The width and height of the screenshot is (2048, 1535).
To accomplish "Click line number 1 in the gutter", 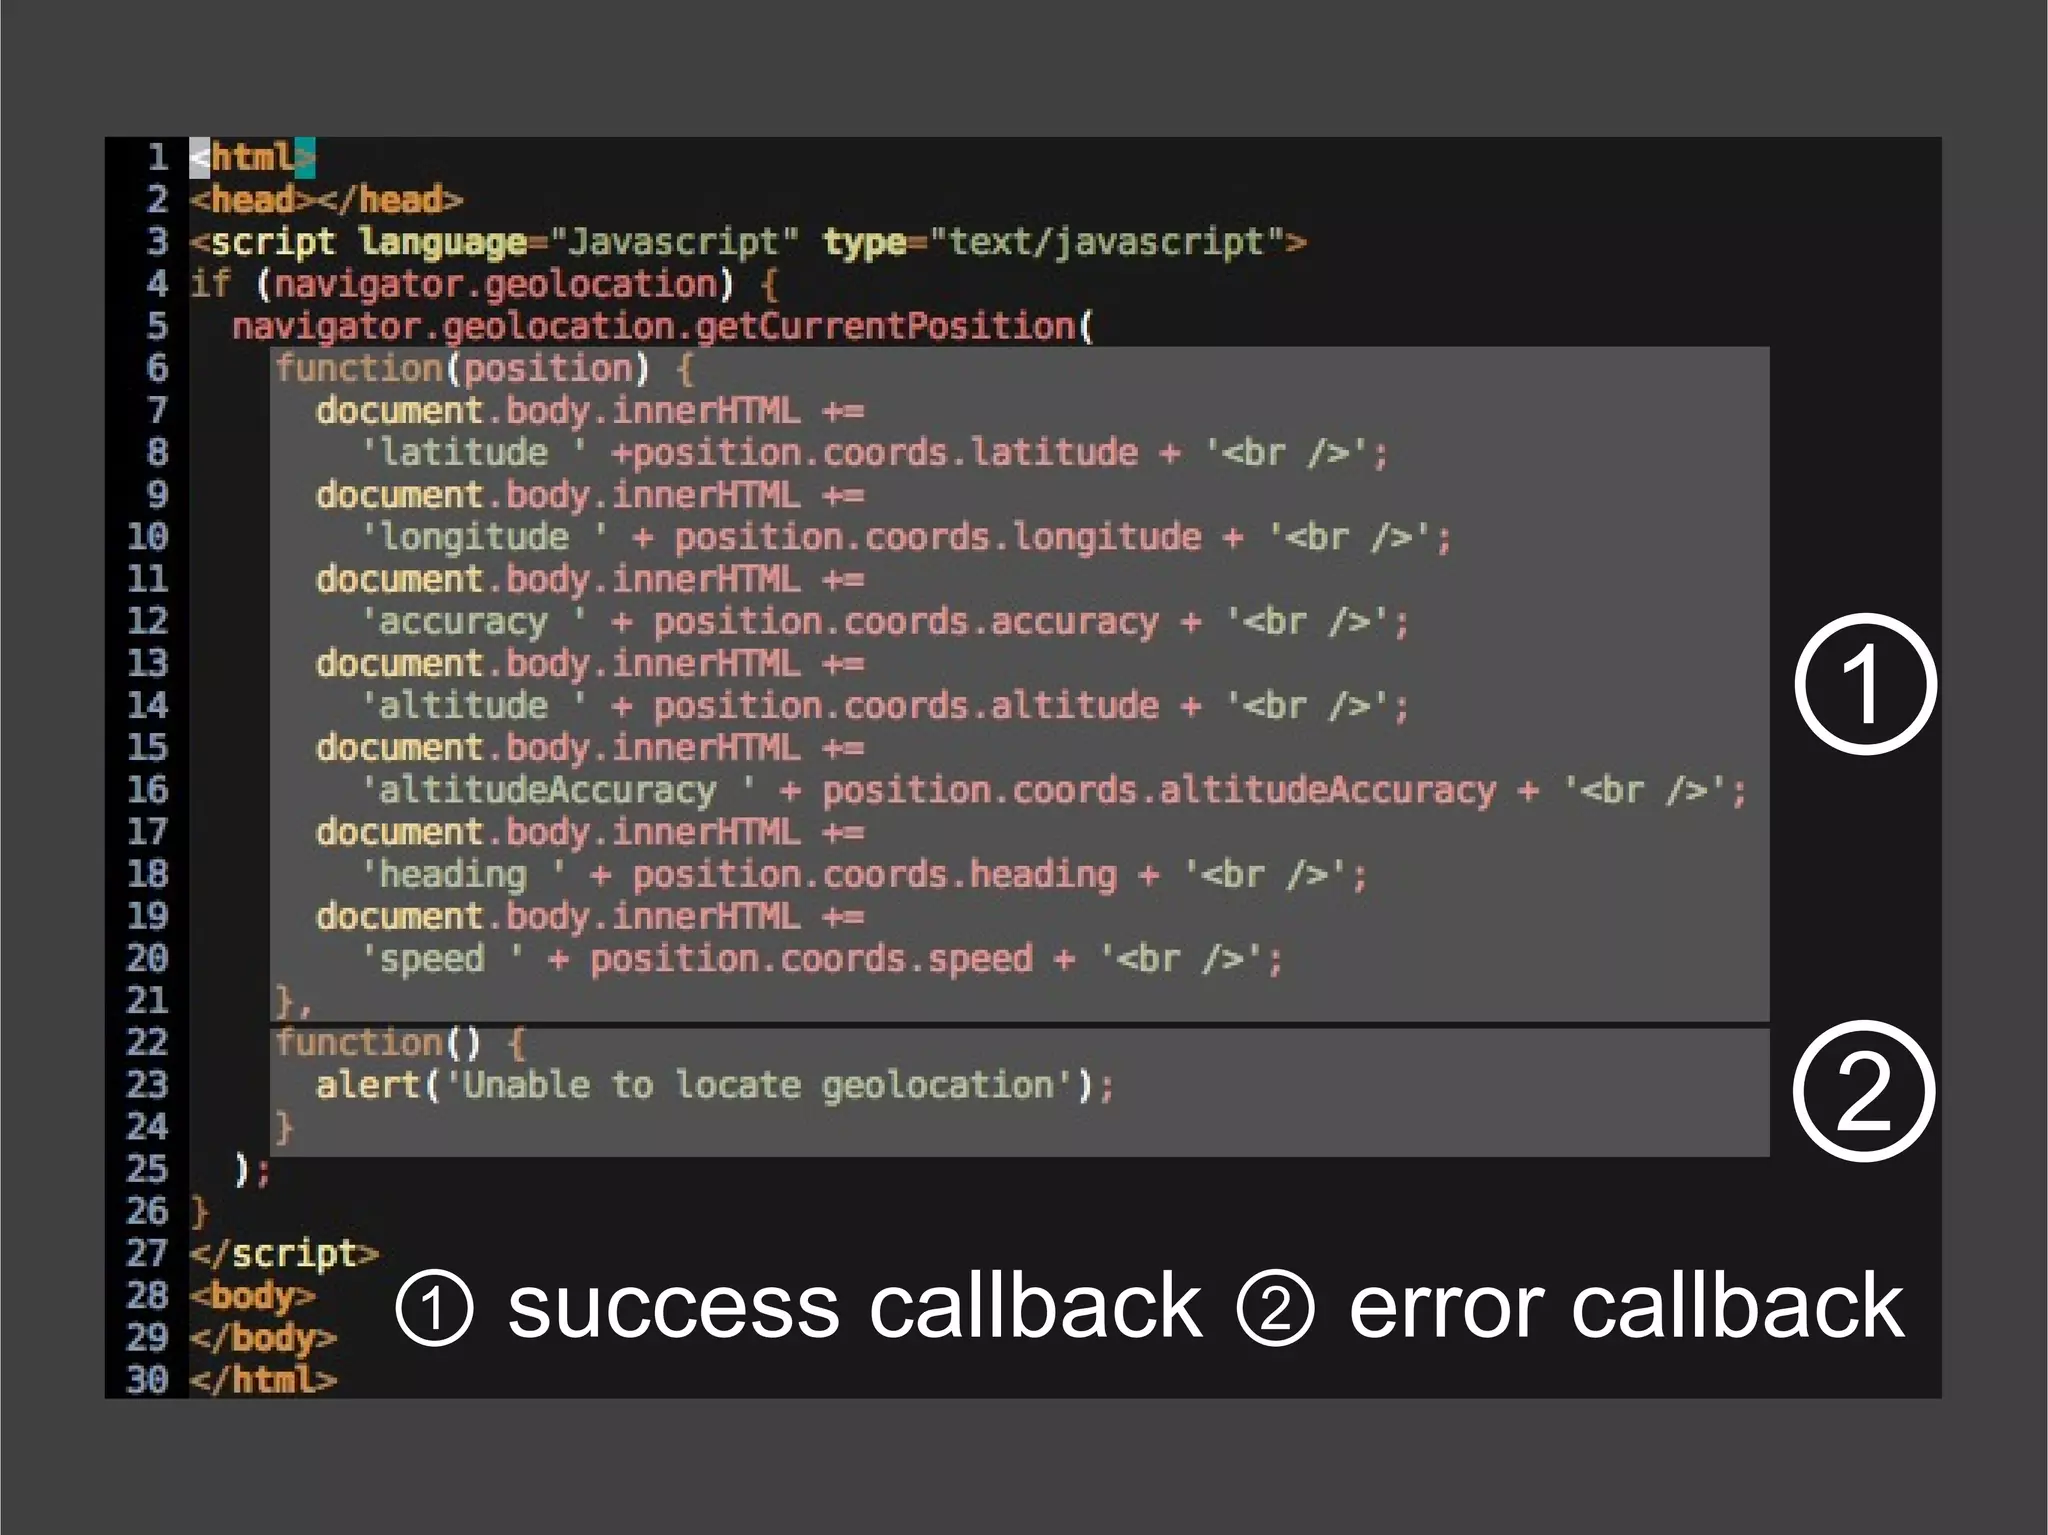I will click(157, 157).
